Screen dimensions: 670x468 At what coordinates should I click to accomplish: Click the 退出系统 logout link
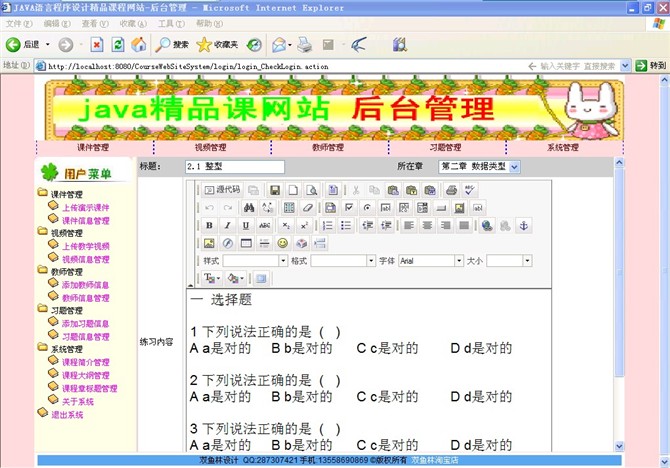(x=67, y=415)
